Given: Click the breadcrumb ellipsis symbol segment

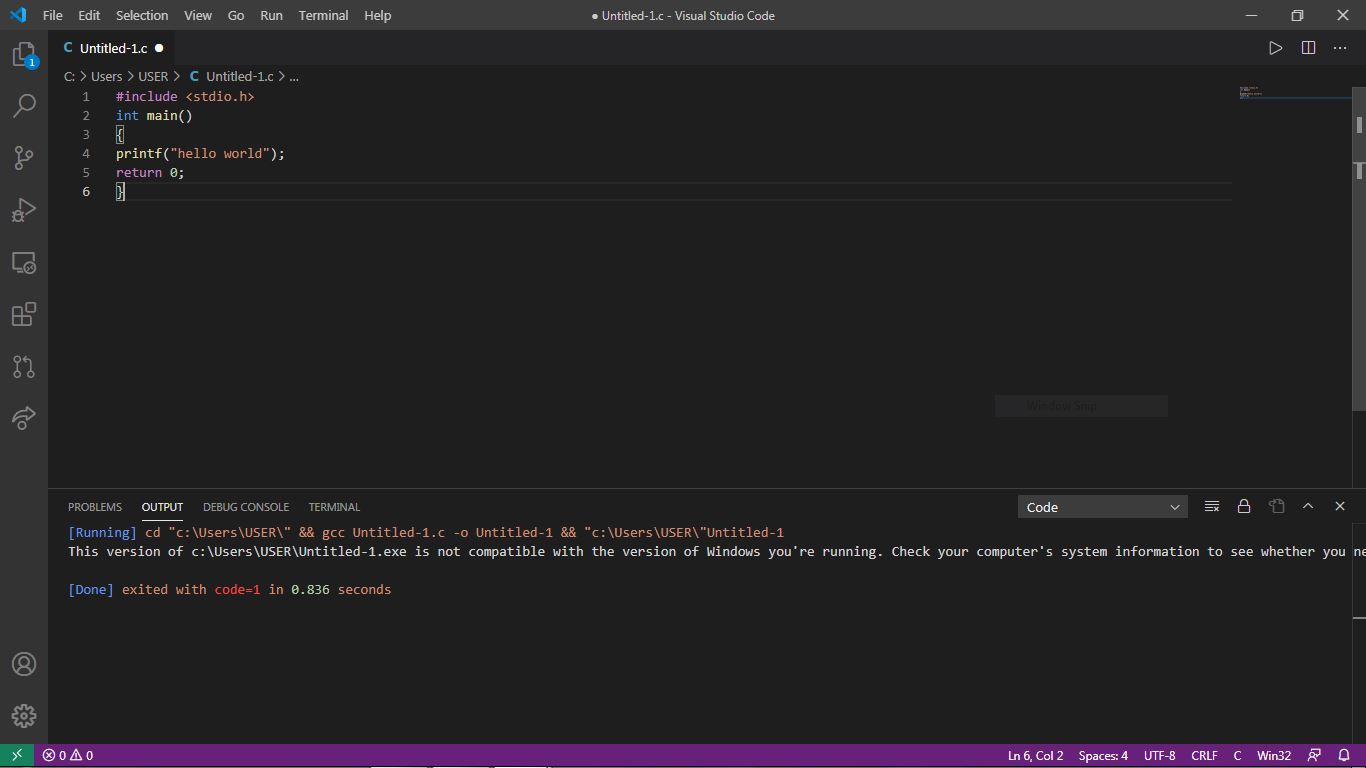Looking at the screenshot, I should 294,76.
